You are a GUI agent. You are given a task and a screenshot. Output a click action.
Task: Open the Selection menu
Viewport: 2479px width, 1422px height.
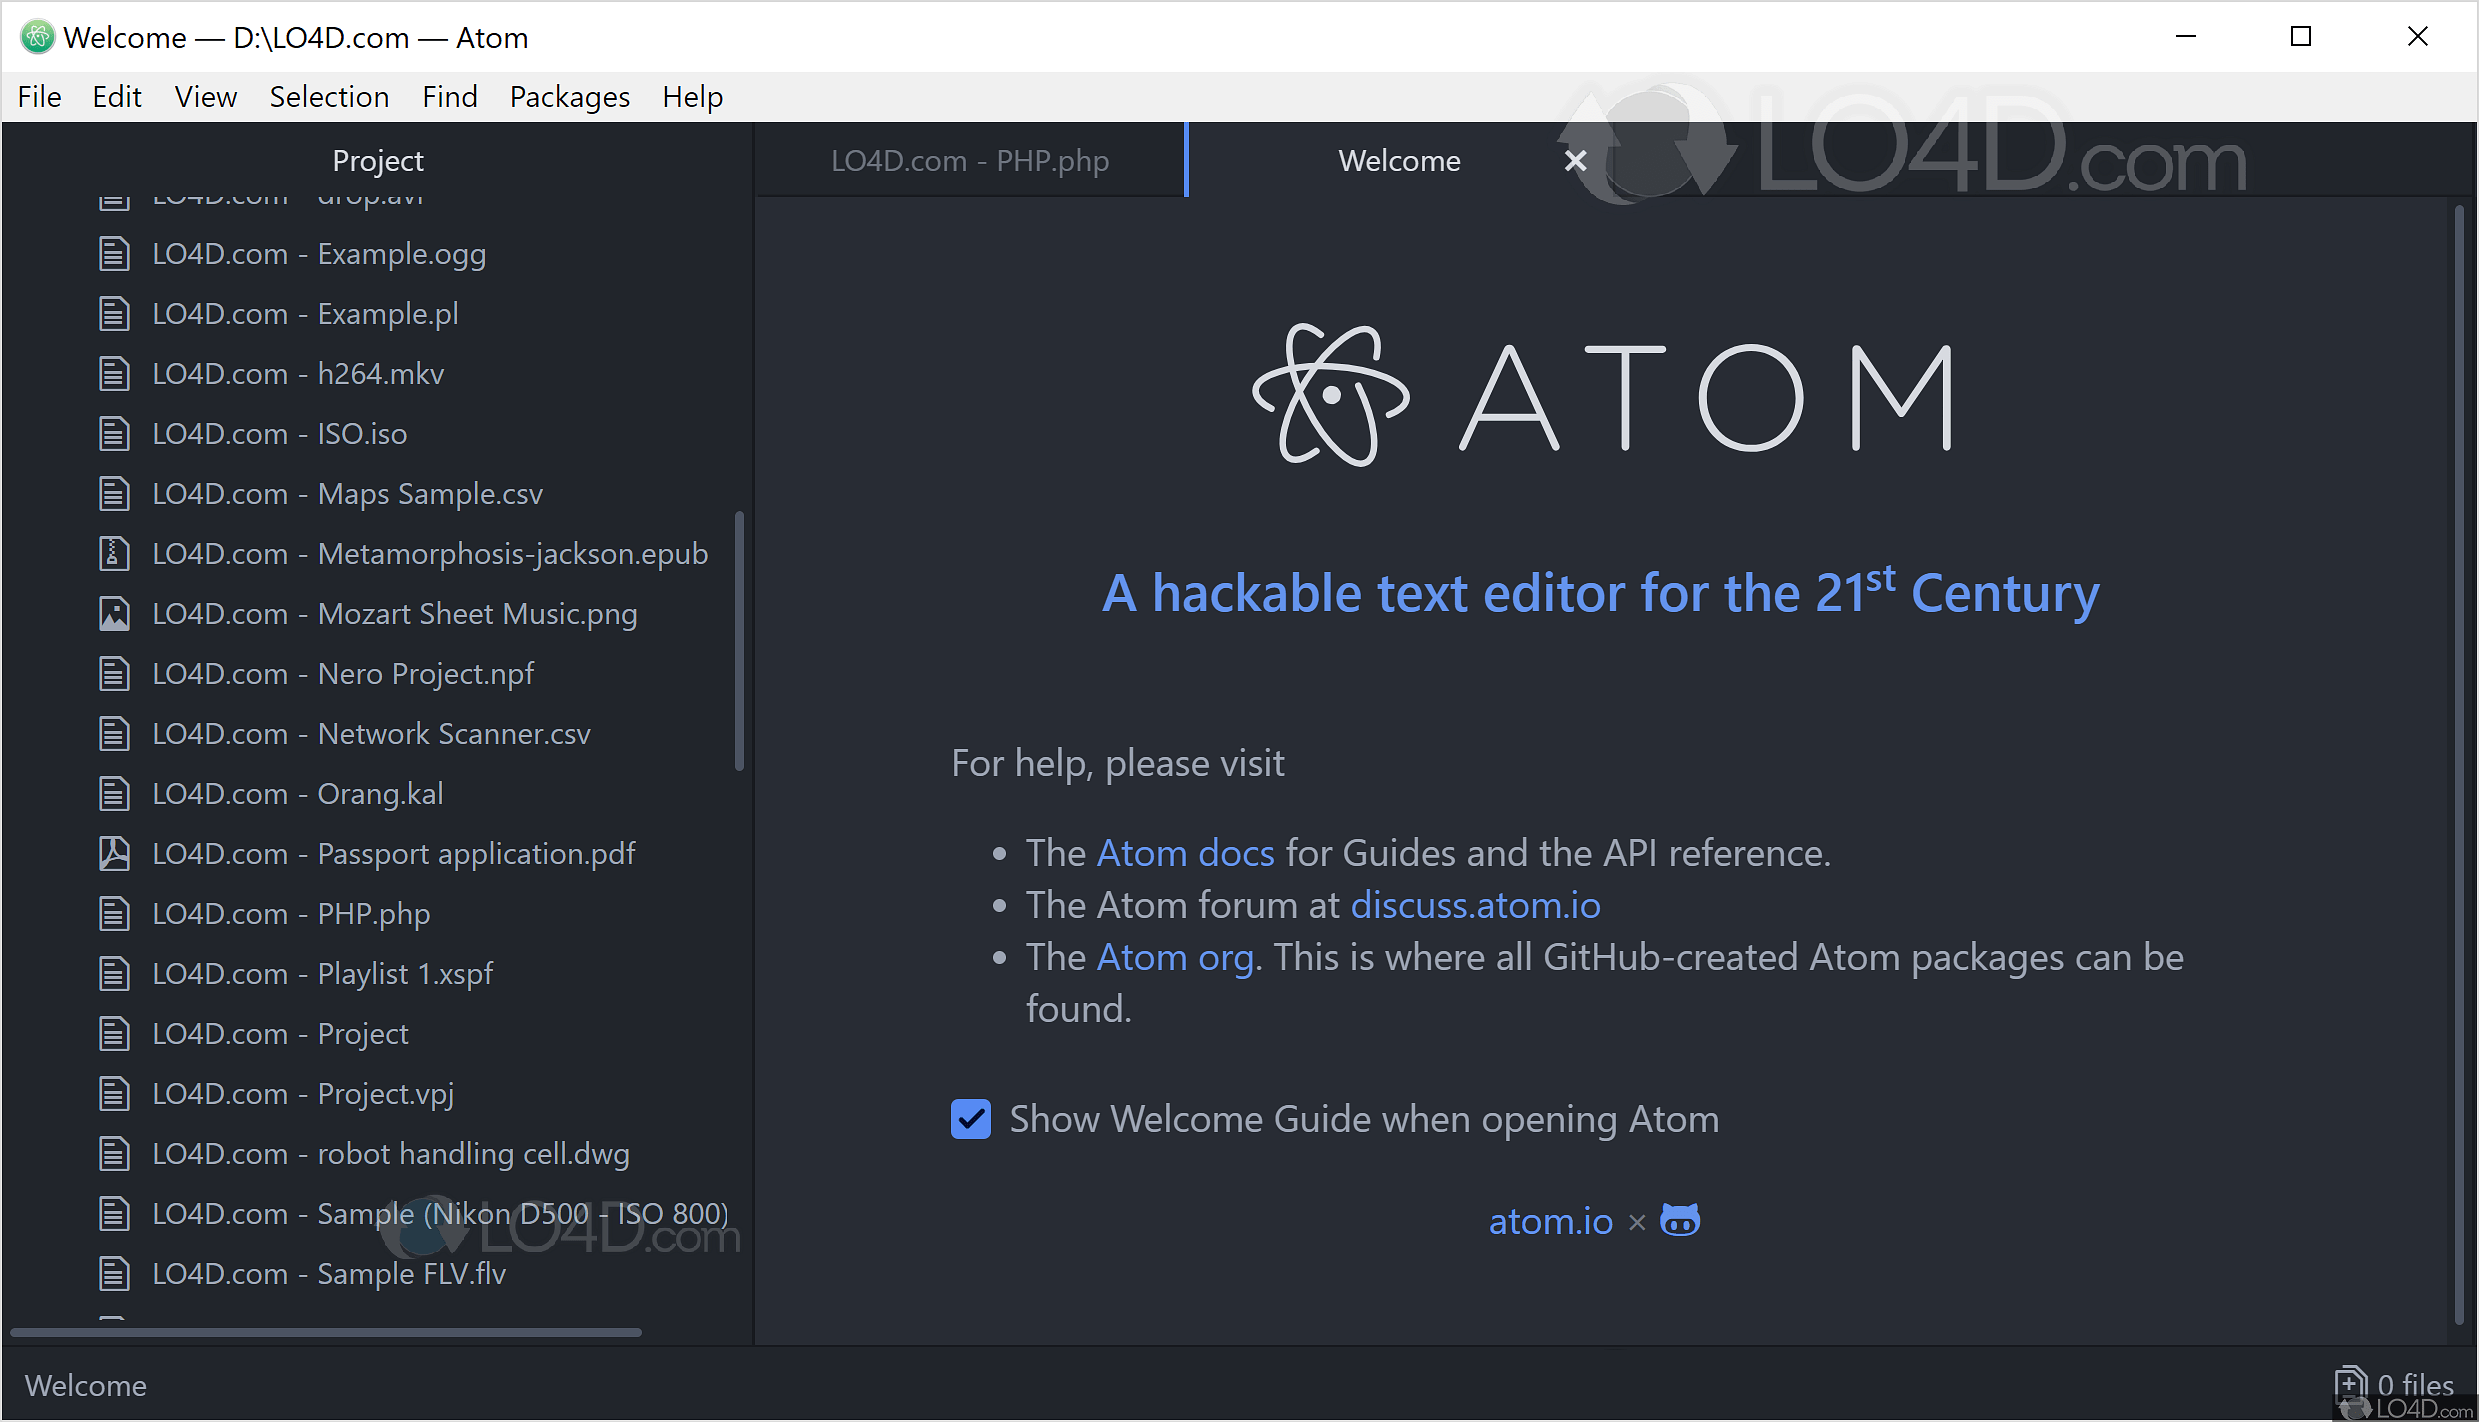329,97
